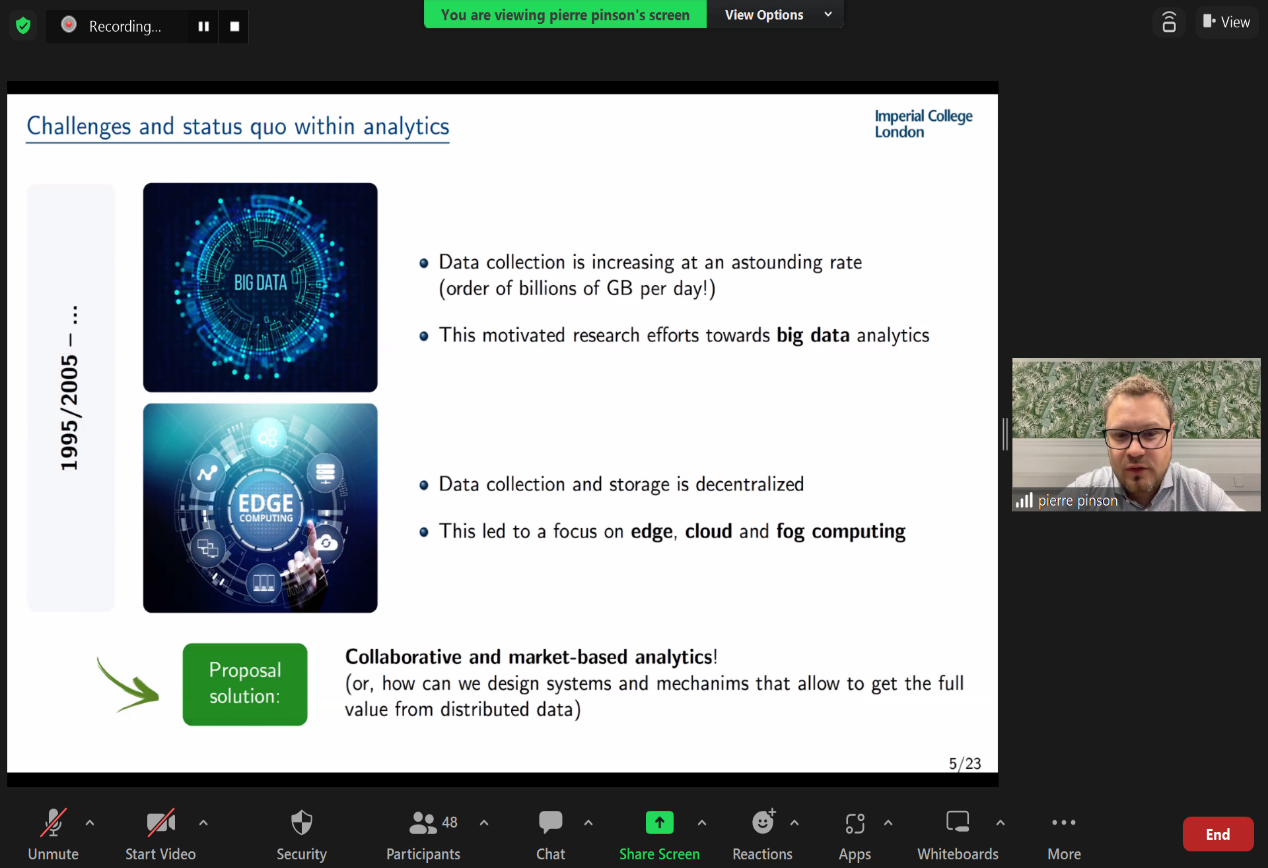
Task: Click the green encryption shield icon
Action: pos(23,25)
